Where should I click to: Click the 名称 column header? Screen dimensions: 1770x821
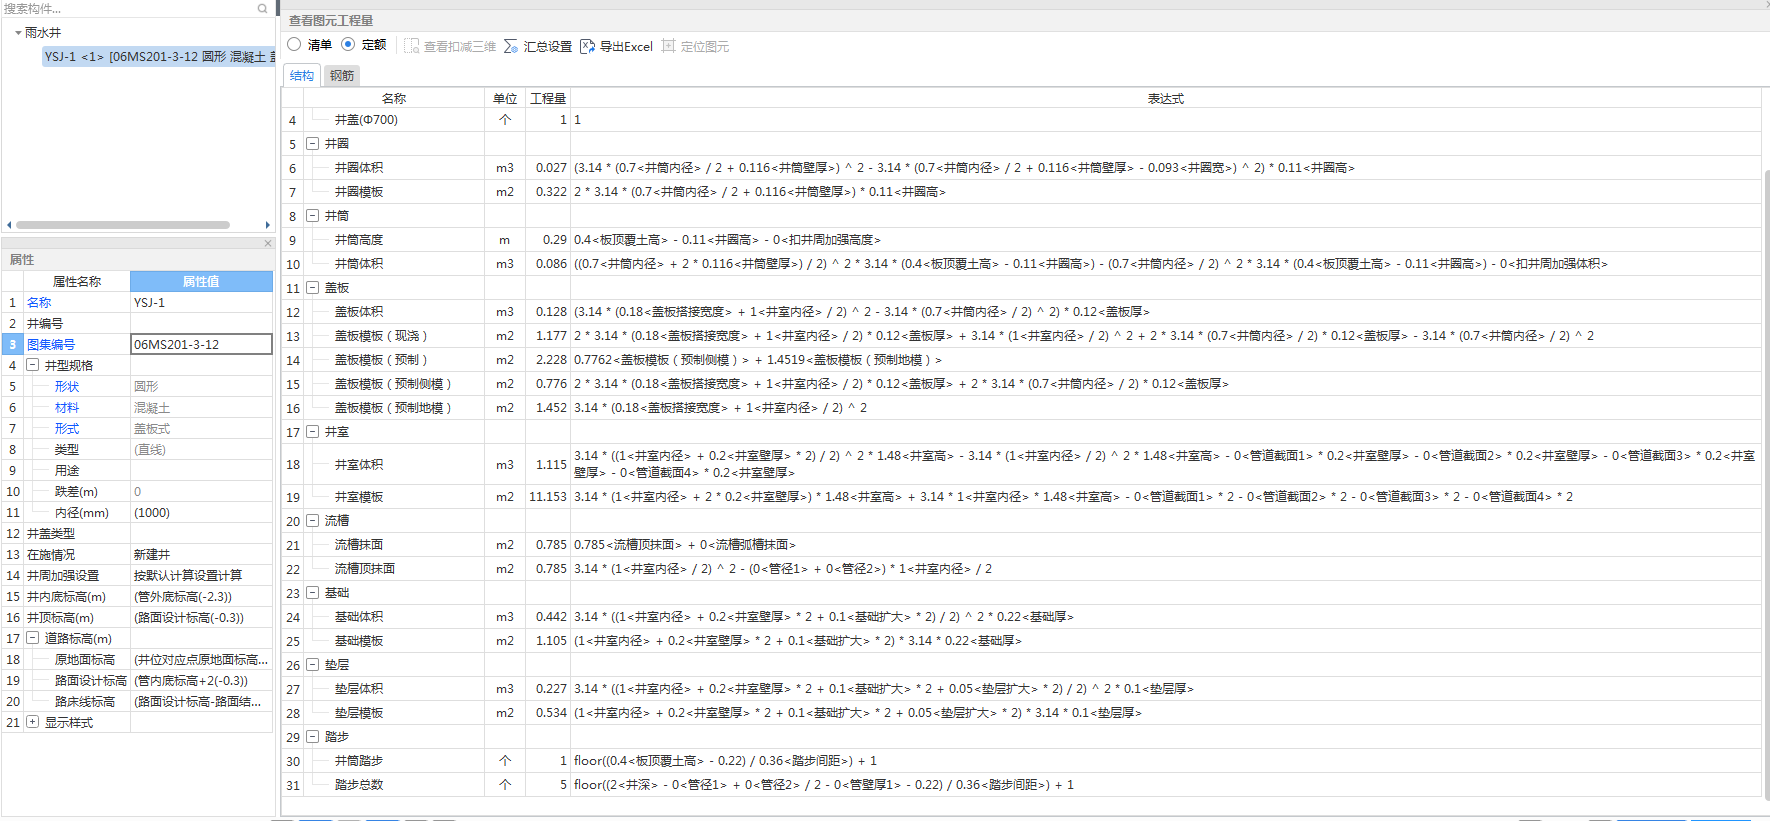point(394,98)
